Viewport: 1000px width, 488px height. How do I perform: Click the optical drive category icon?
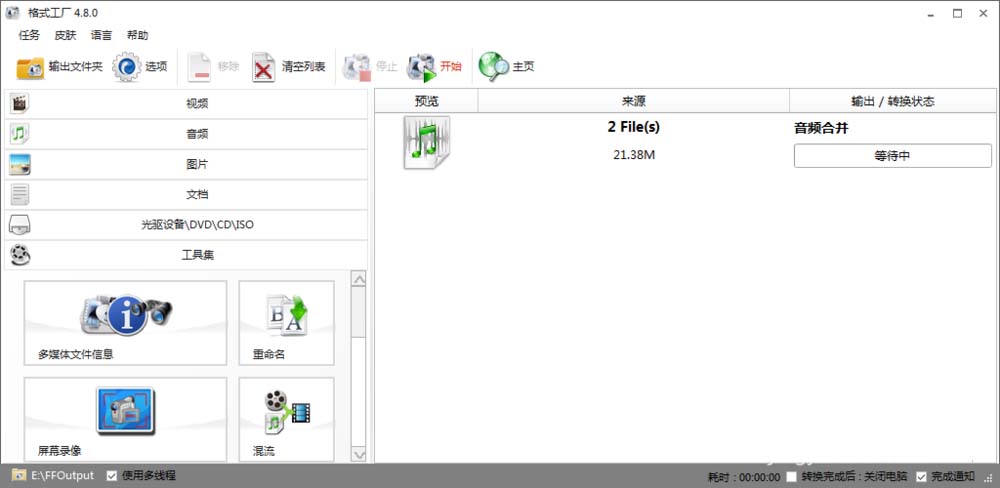[20, 225]
